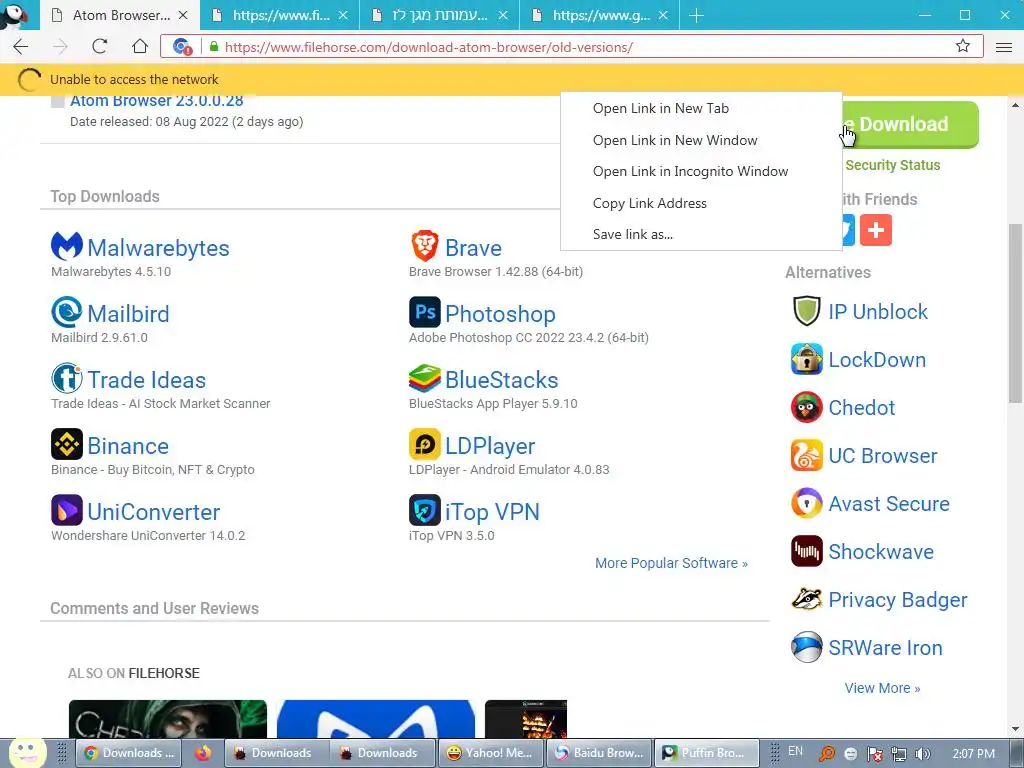Click the volume speaker tray icon
The width and height of the screenshot is (1024, 768).
[923, 754]
